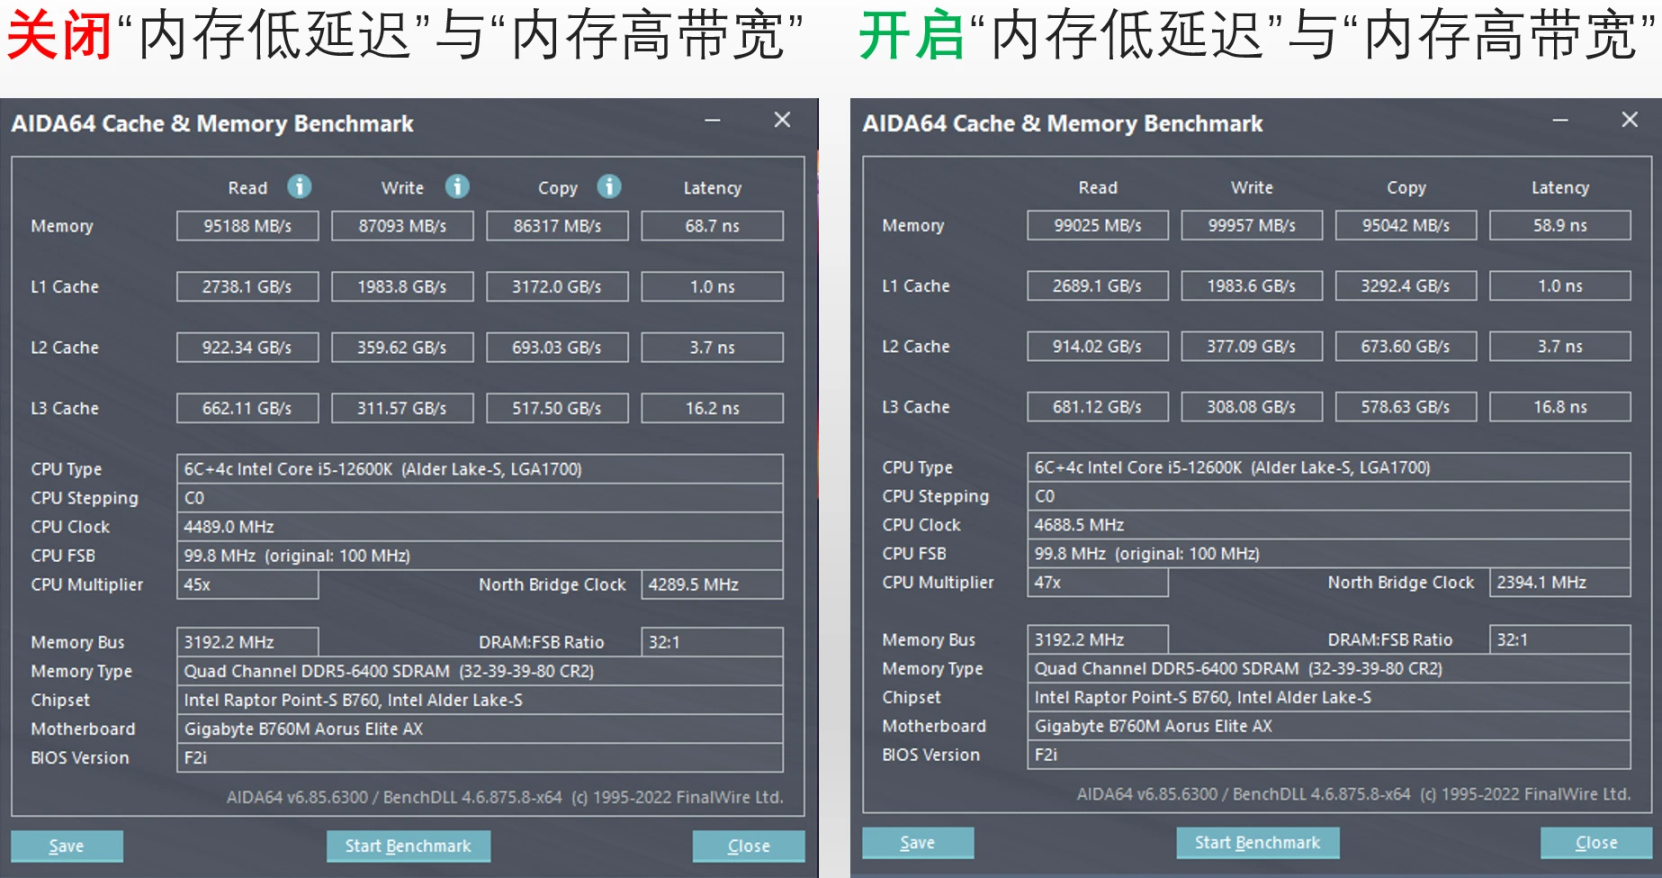Screen dimensions: 1662x878
Task: Click the Memory Type field in left window
Action: click(x=480, y=671)
